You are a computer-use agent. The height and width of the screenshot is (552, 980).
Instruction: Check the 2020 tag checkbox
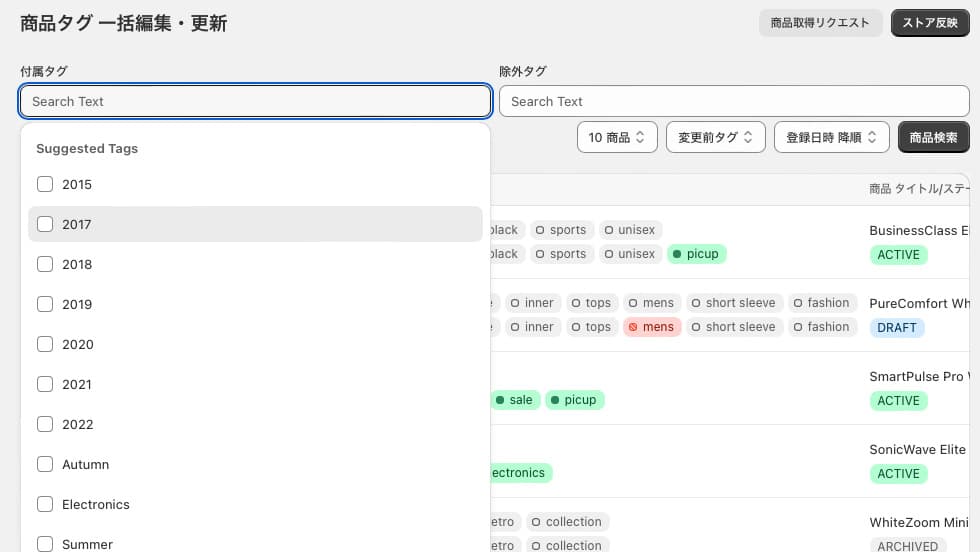click(45, 344)
